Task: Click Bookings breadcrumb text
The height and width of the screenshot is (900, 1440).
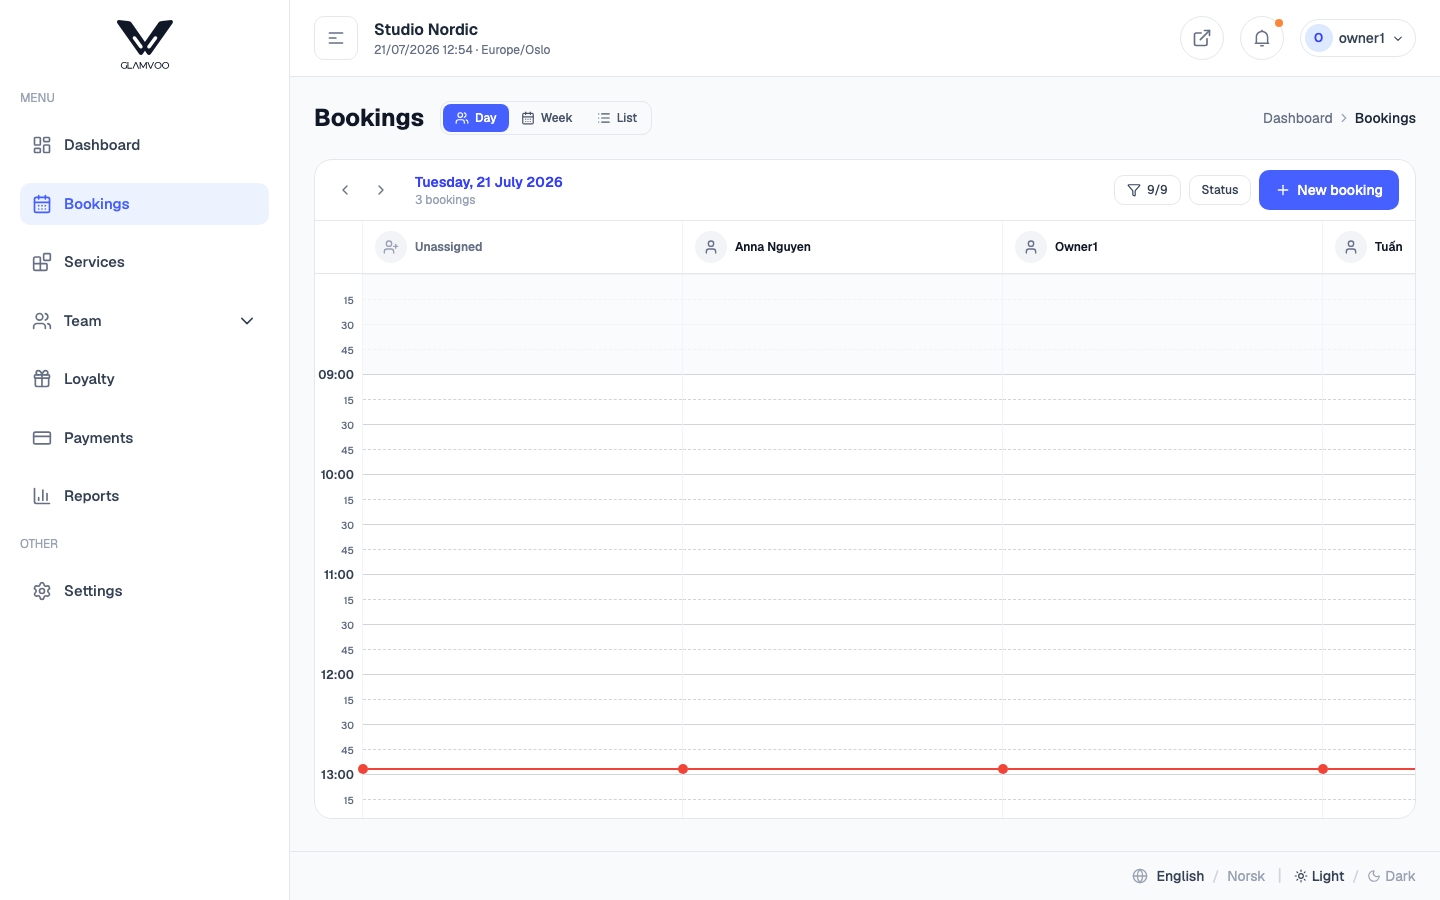Action: [x=1385, y=118]
